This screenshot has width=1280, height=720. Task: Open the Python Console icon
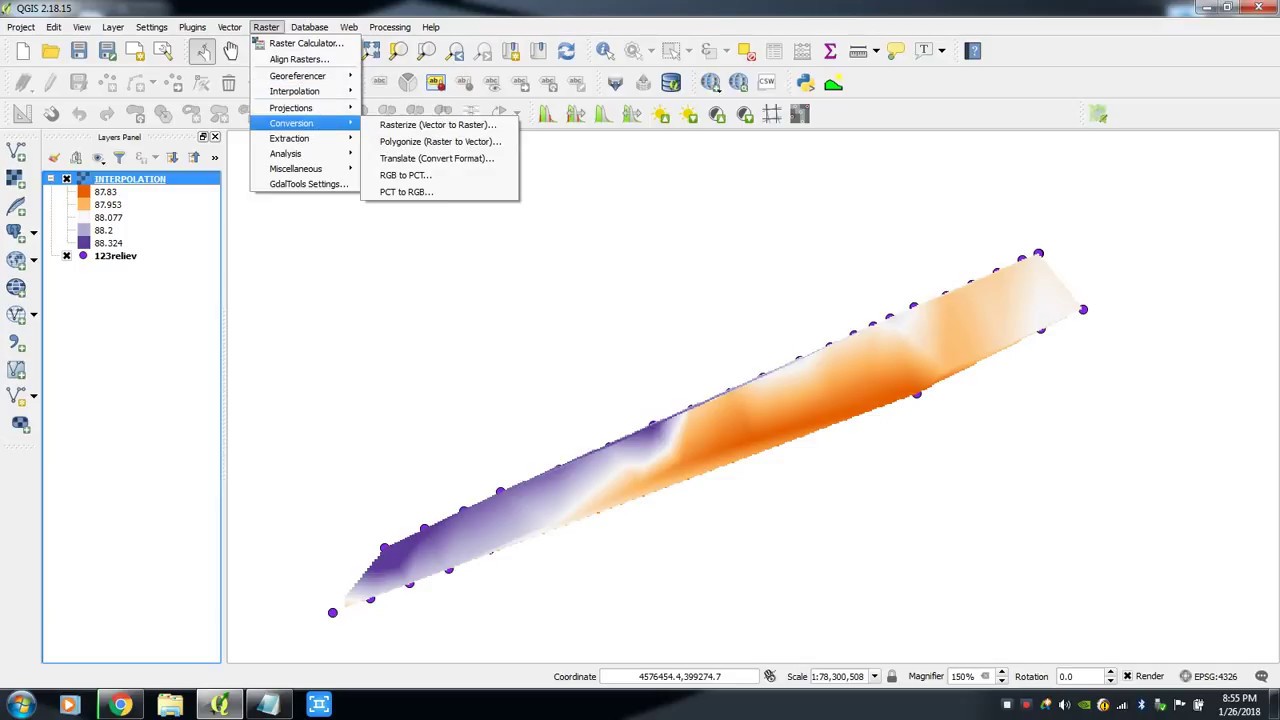806,83
